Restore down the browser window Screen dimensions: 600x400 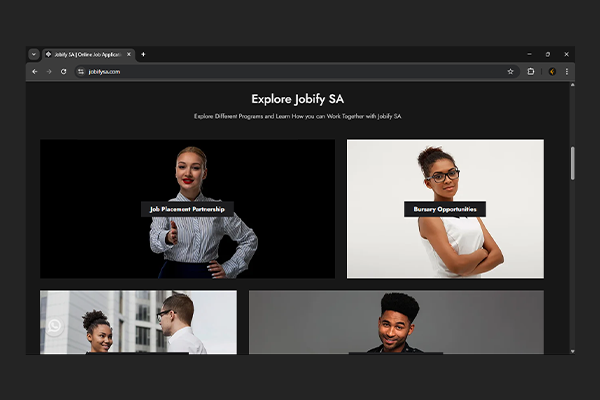(x=548, y=54)
